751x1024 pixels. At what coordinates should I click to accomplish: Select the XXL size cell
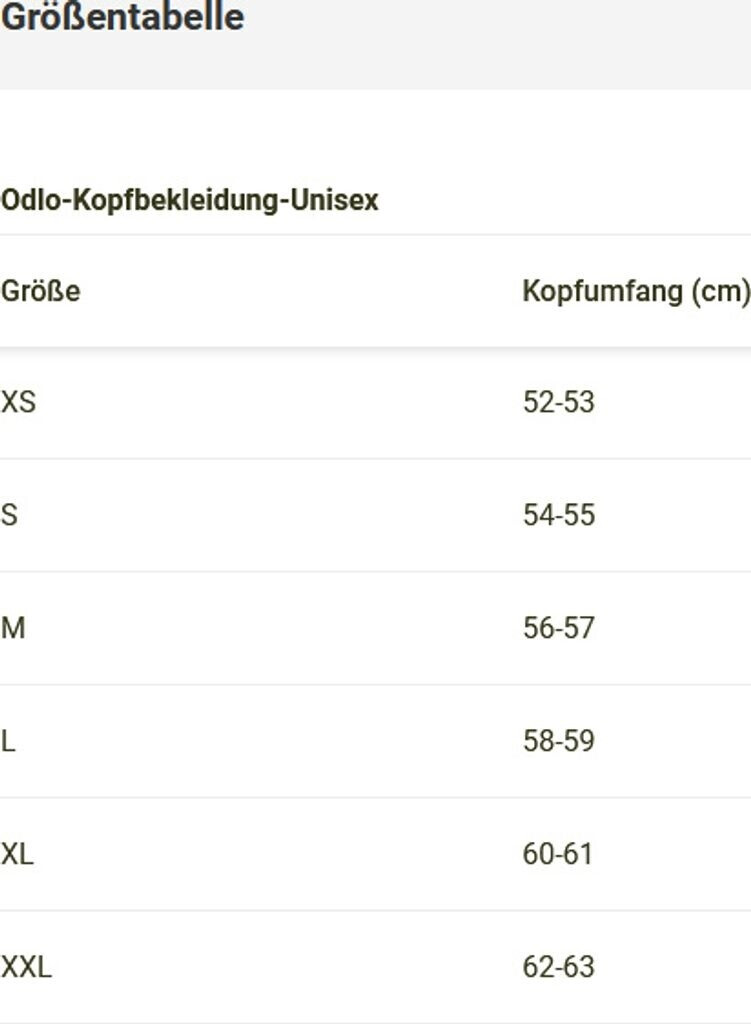coord(26,967)
